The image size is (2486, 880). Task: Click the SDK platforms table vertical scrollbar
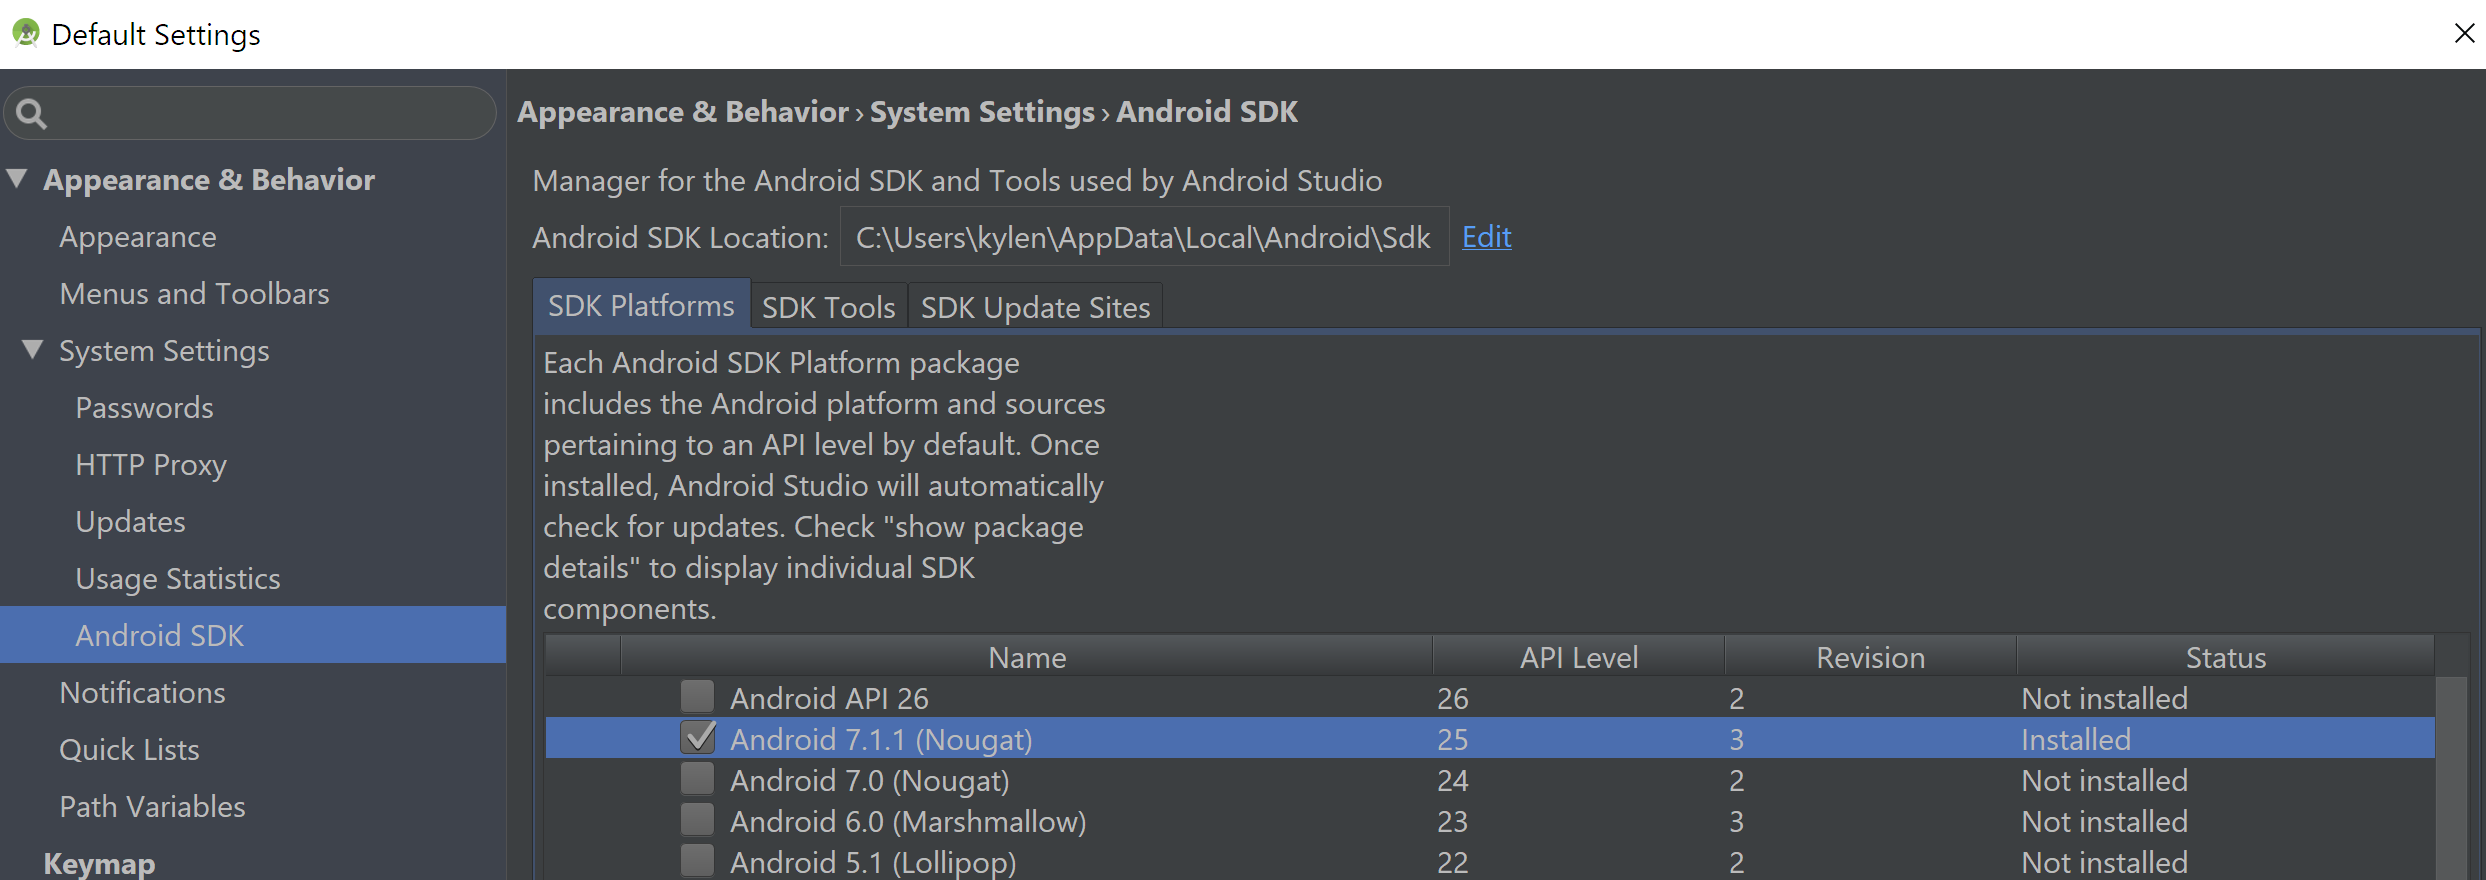pos(2451,778)
